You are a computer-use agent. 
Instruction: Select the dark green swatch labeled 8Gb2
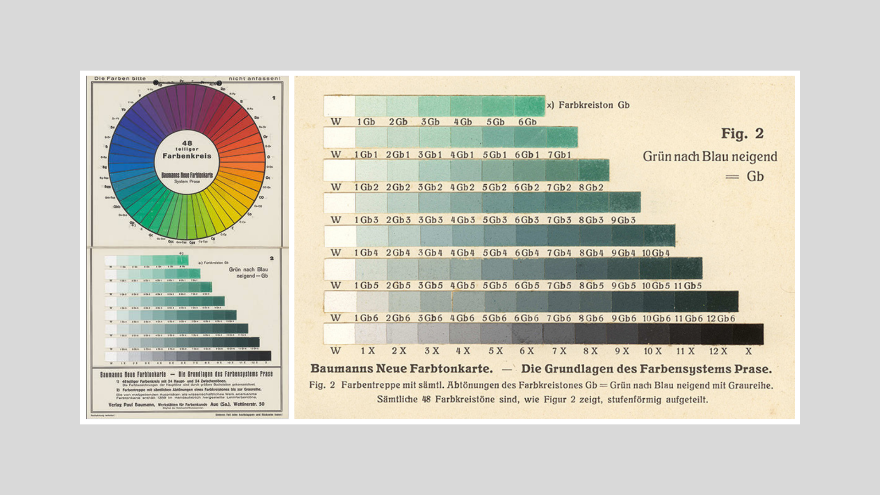pos(594,171)
